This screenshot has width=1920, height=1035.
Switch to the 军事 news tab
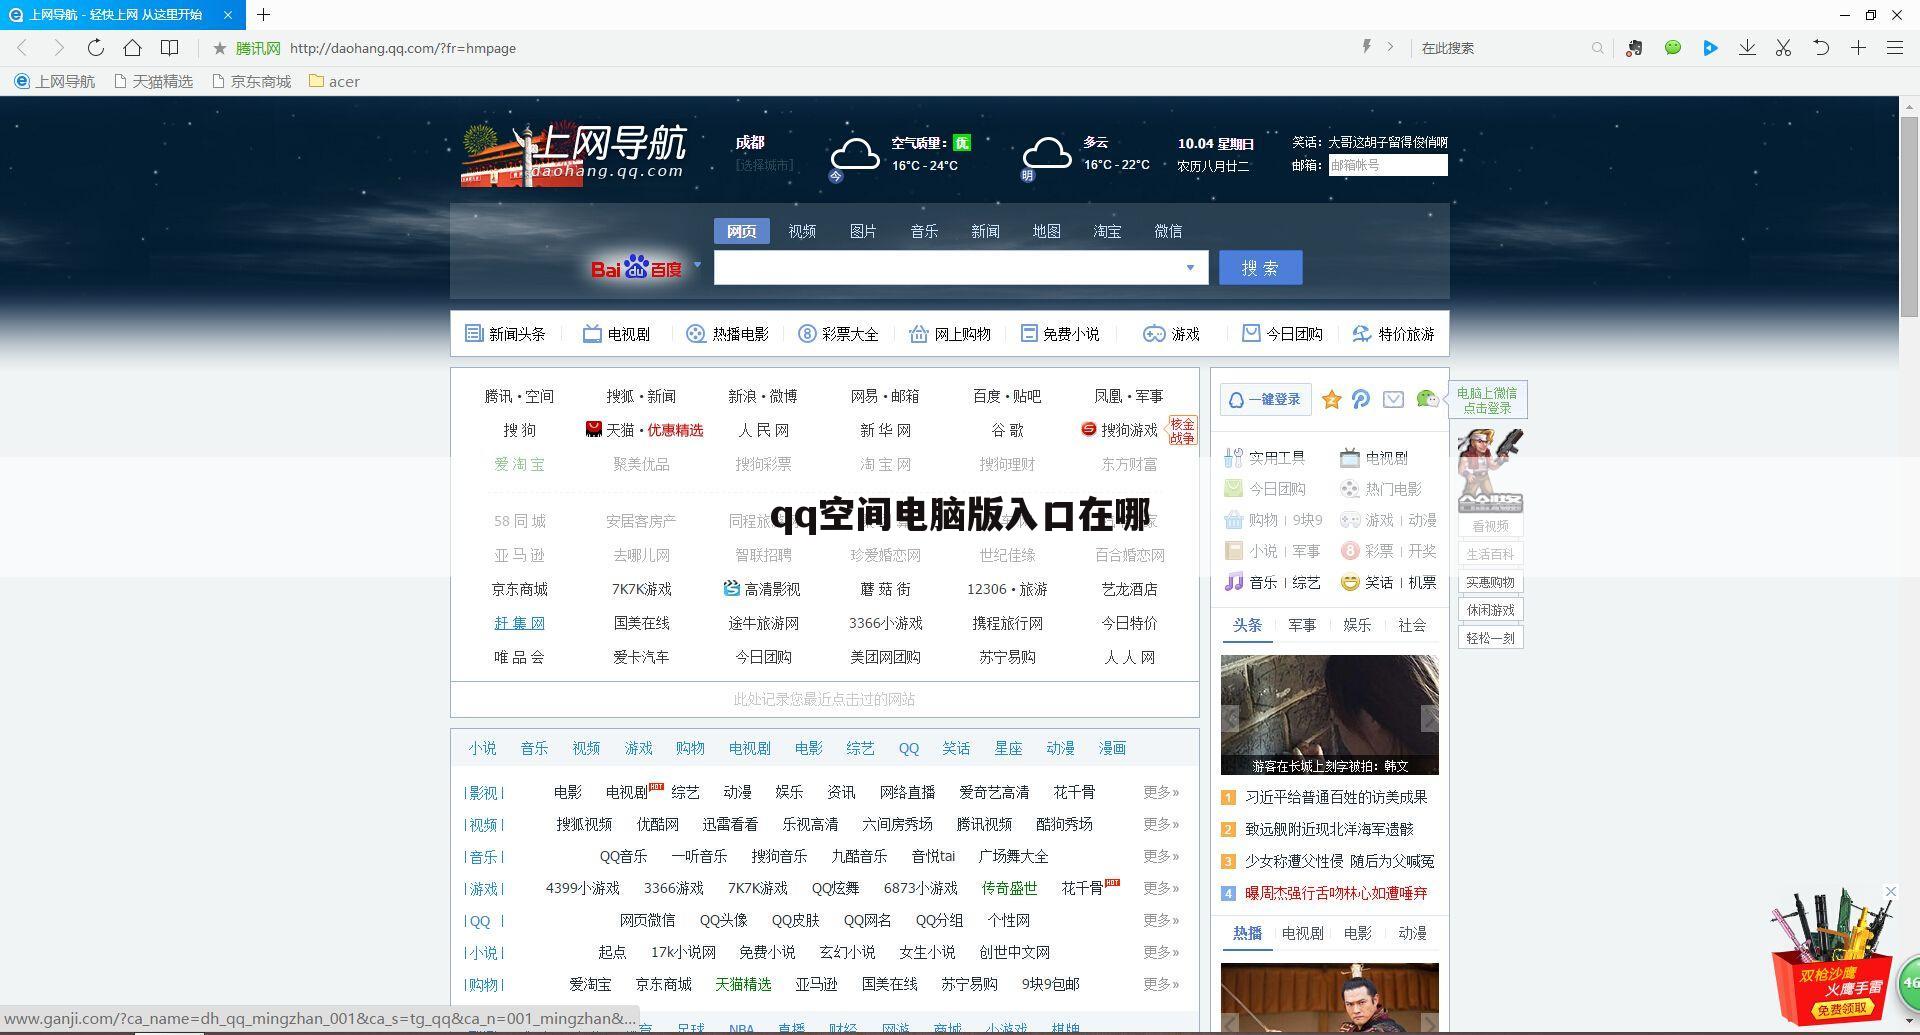1302,624
